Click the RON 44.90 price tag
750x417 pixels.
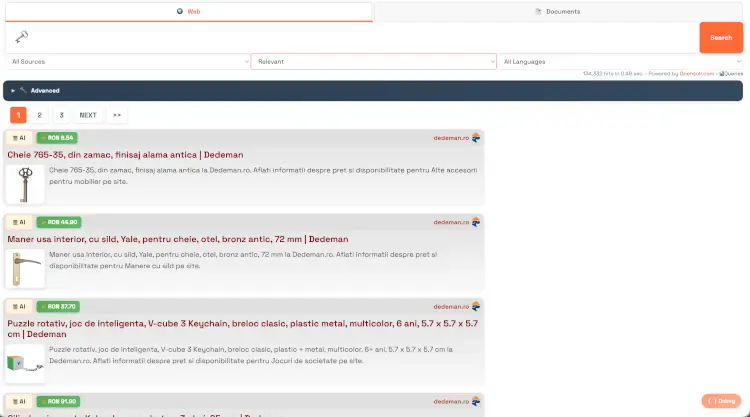tap(58, 222)
